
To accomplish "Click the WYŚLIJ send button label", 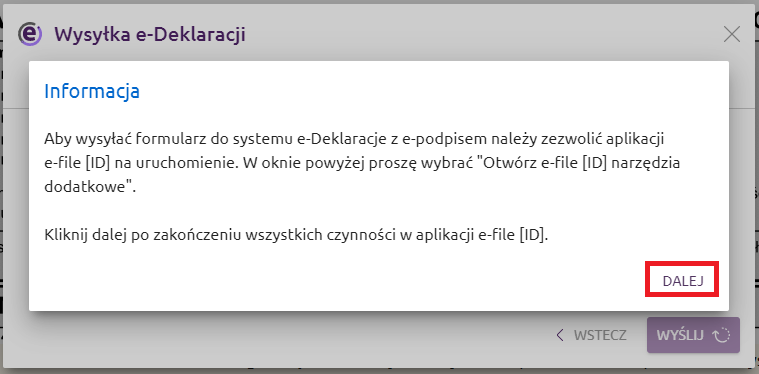I will (680, 335).
